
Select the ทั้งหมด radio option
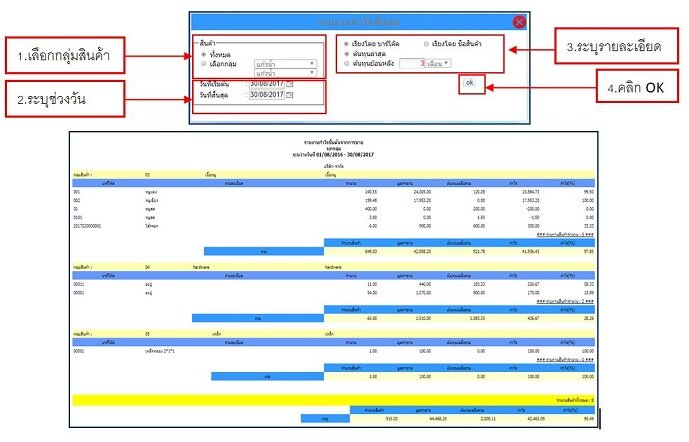[203, 54]
